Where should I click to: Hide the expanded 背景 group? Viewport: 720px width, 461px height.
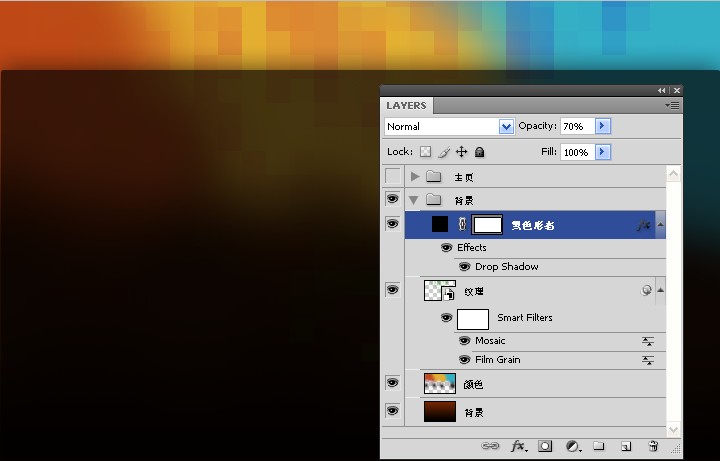click(393, 199)
